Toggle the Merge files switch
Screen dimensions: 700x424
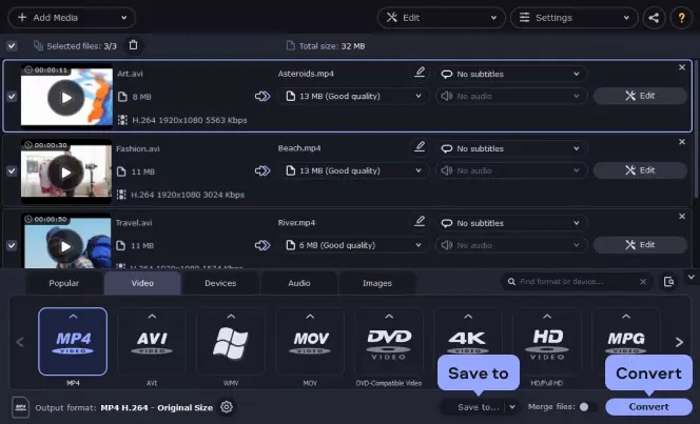point(588,407)
